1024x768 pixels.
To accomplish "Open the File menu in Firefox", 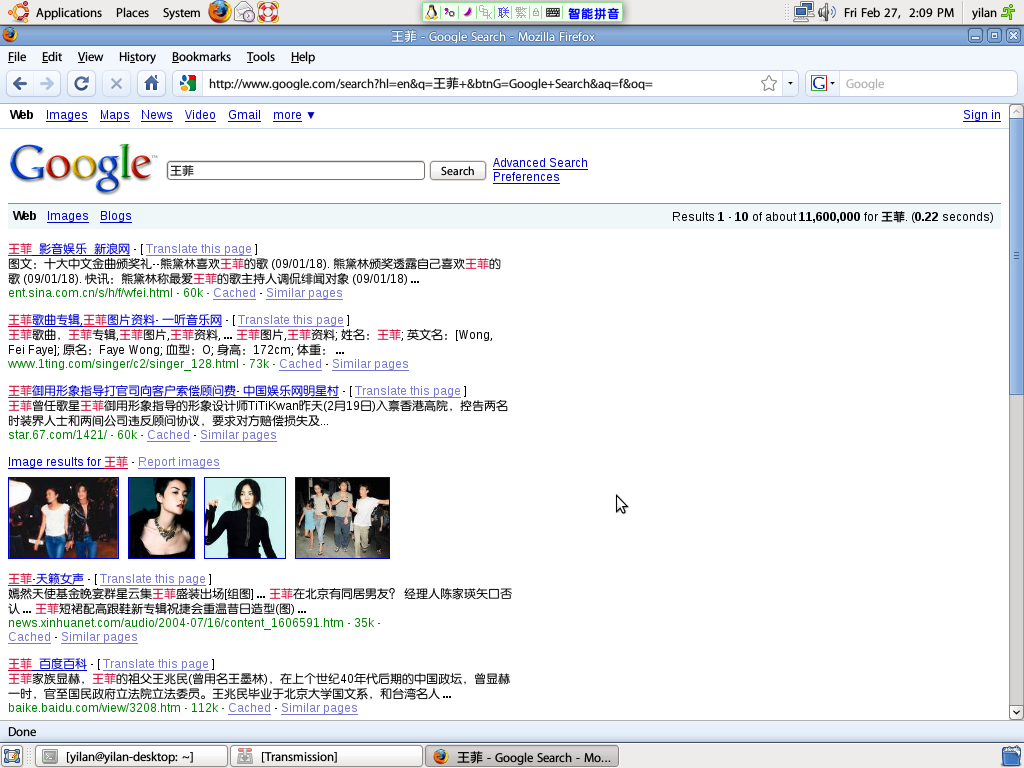I will point(17,57).
